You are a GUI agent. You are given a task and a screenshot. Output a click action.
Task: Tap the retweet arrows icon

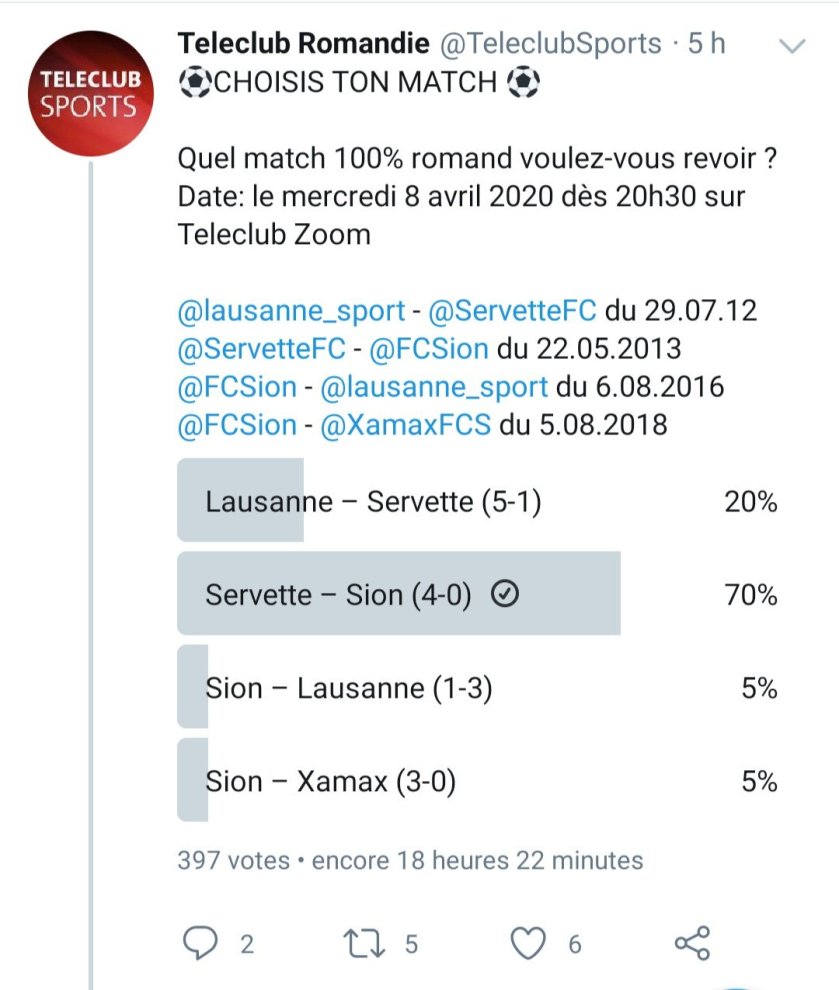[365, 942]
